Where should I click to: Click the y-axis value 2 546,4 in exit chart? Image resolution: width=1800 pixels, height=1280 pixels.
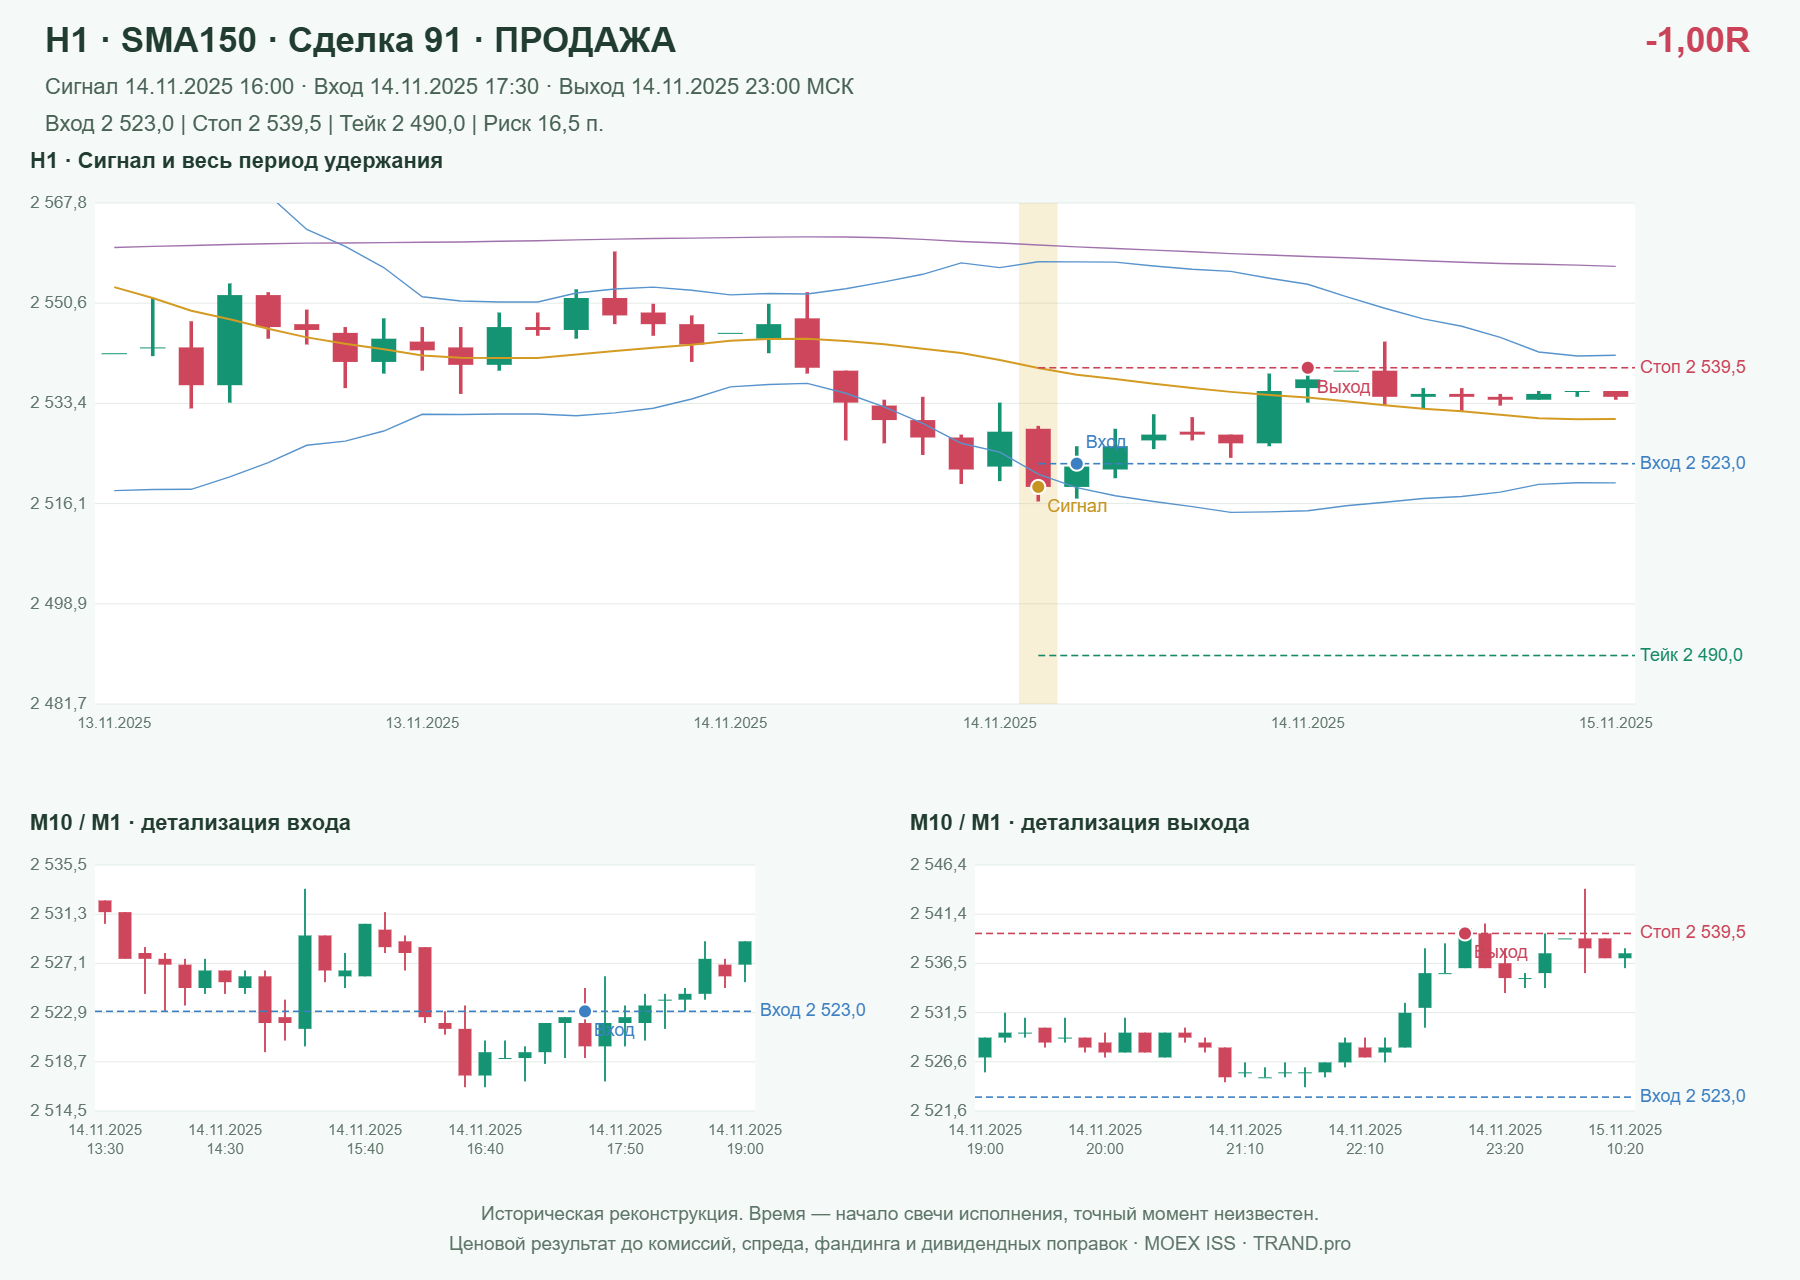[x=938, y=865]
